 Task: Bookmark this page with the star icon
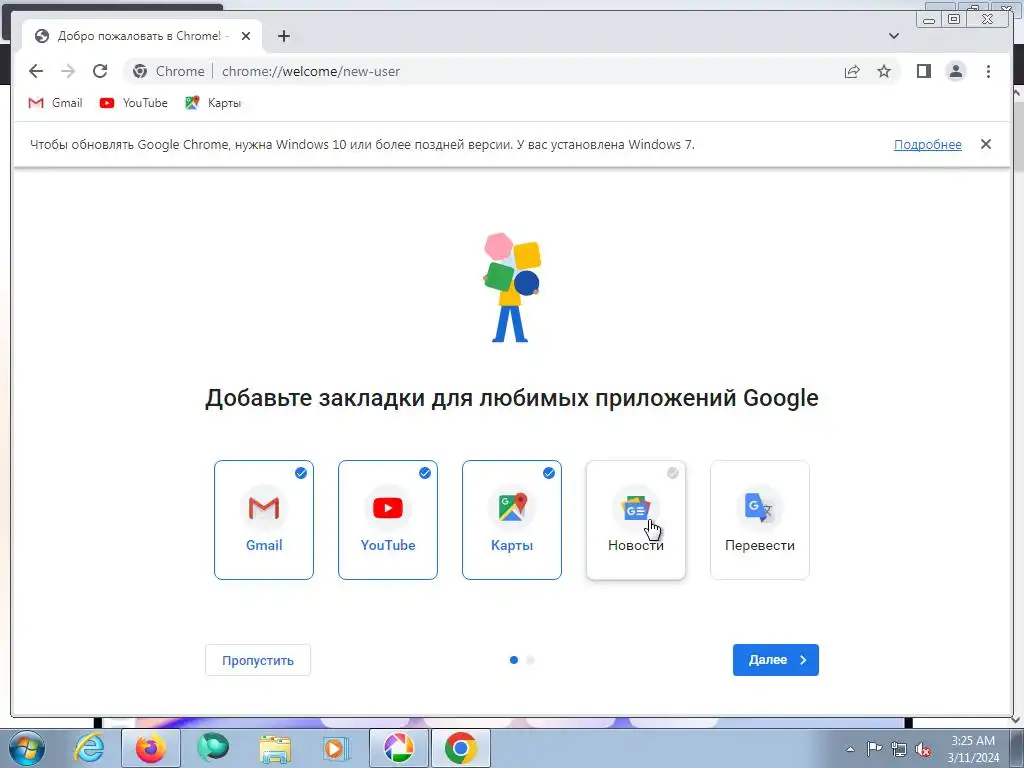point(884,71)
